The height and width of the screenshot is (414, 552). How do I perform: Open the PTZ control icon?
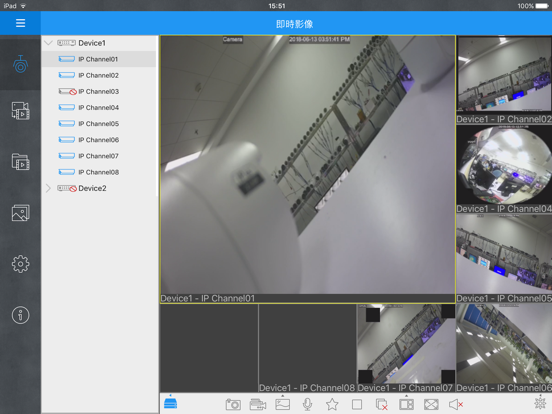(x=540, y=402)
